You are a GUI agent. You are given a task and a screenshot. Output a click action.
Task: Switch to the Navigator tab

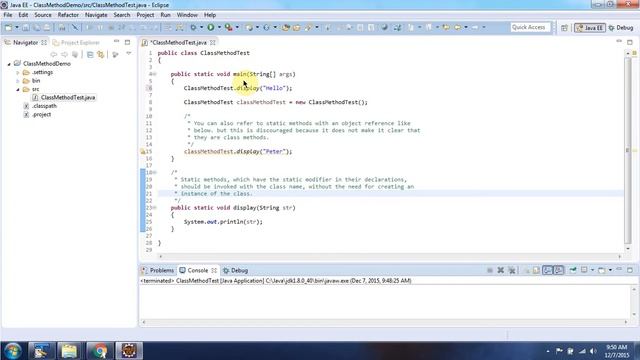[25, 42]
